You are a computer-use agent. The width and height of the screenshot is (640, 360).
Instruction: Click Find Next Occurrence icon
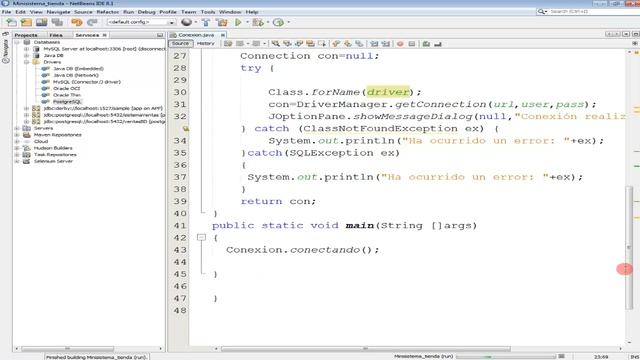pyautogui.click(x=299, y=44)
